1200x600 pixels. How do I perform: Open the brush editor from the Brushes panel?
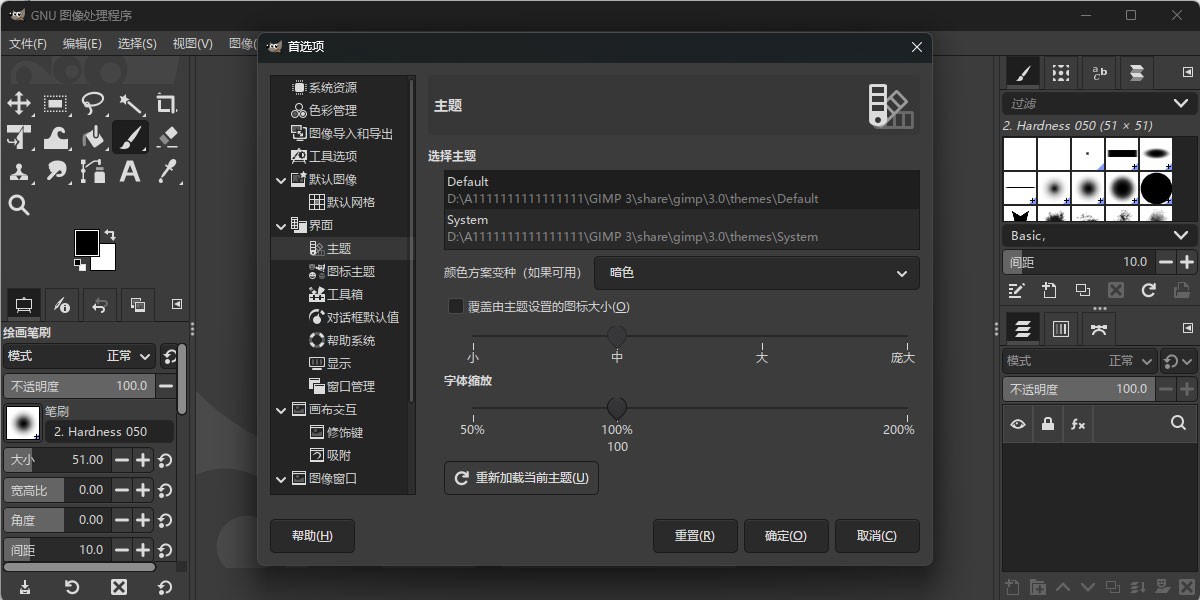[1016, 290]
